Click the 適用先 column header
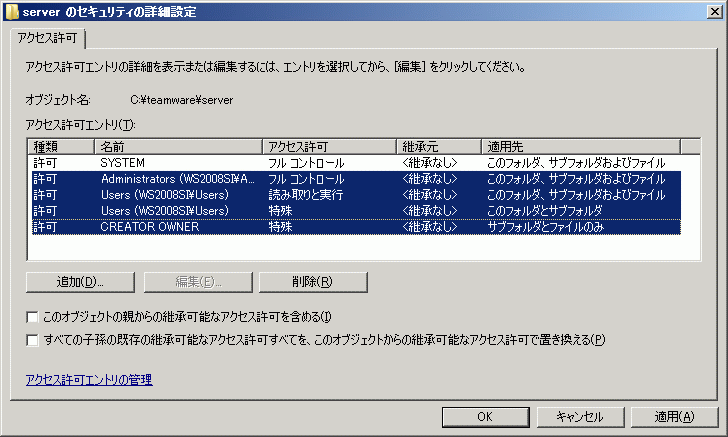This screenshot has width=728, height=437. 581,147
